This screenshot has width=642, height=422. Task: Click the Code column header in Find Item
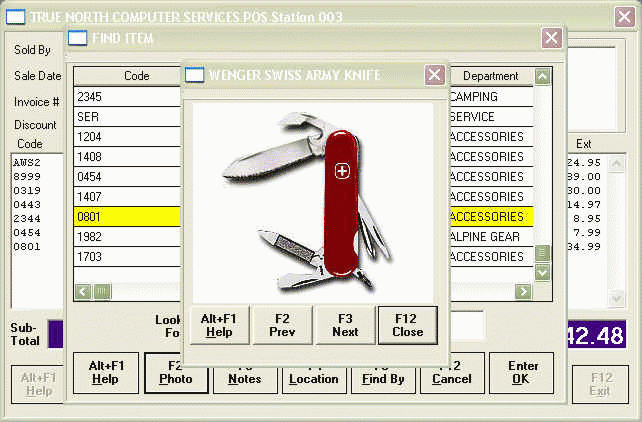127,76
